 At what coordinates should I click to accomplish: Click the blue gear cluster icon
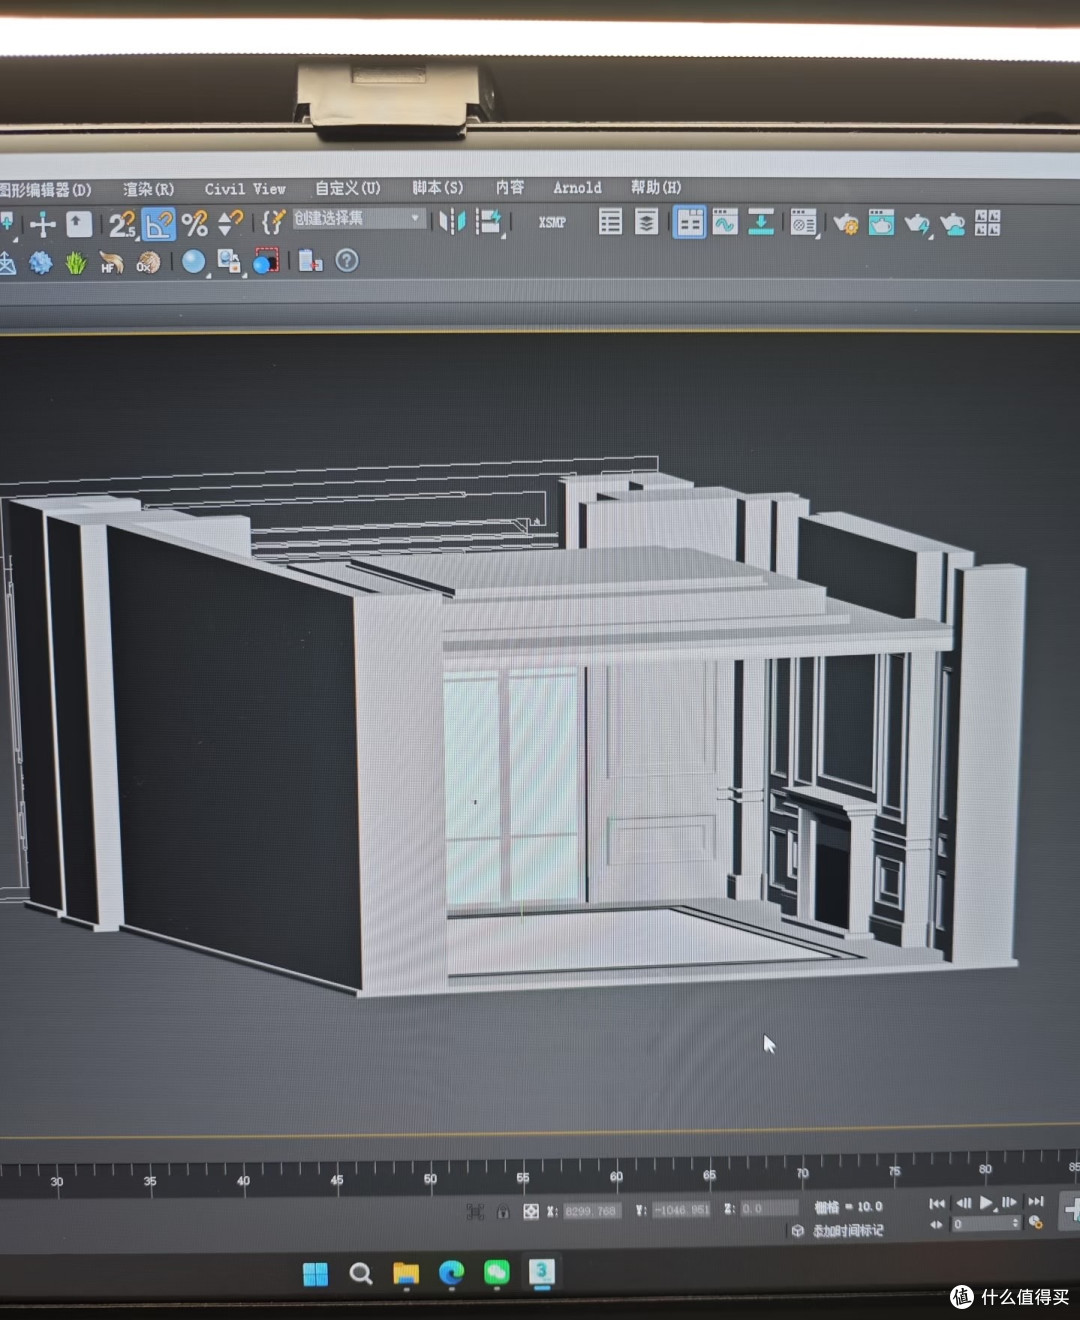pyautogui.click(x=41, y=263)
